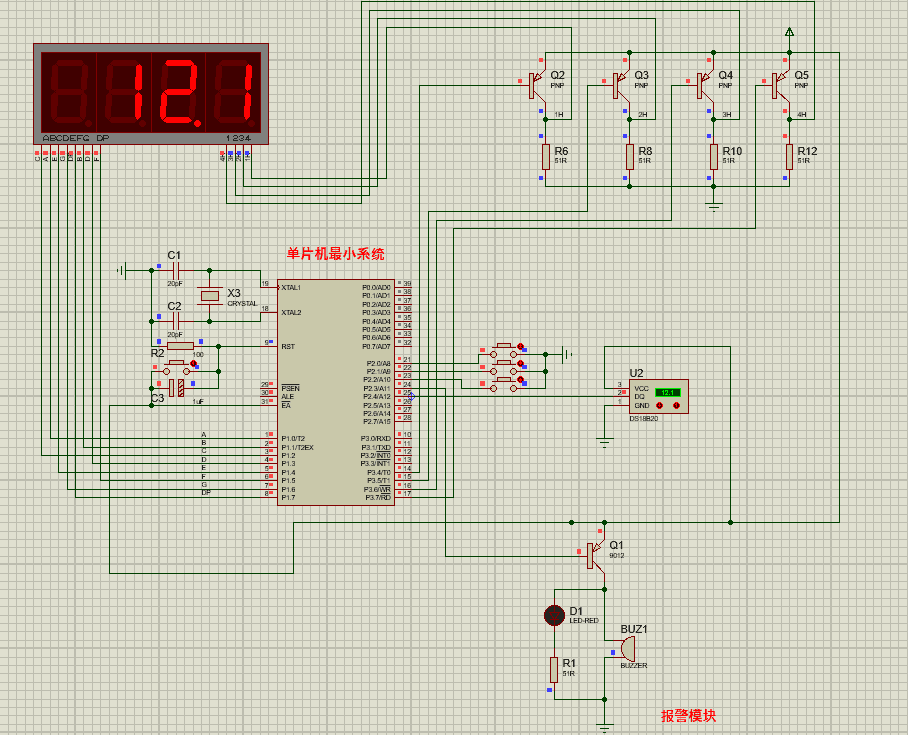The height and width of the screenshot is (735, 908).
Task: Select capacitor C1 symbol
Action: pyautogui.click(x=176, y=270)
